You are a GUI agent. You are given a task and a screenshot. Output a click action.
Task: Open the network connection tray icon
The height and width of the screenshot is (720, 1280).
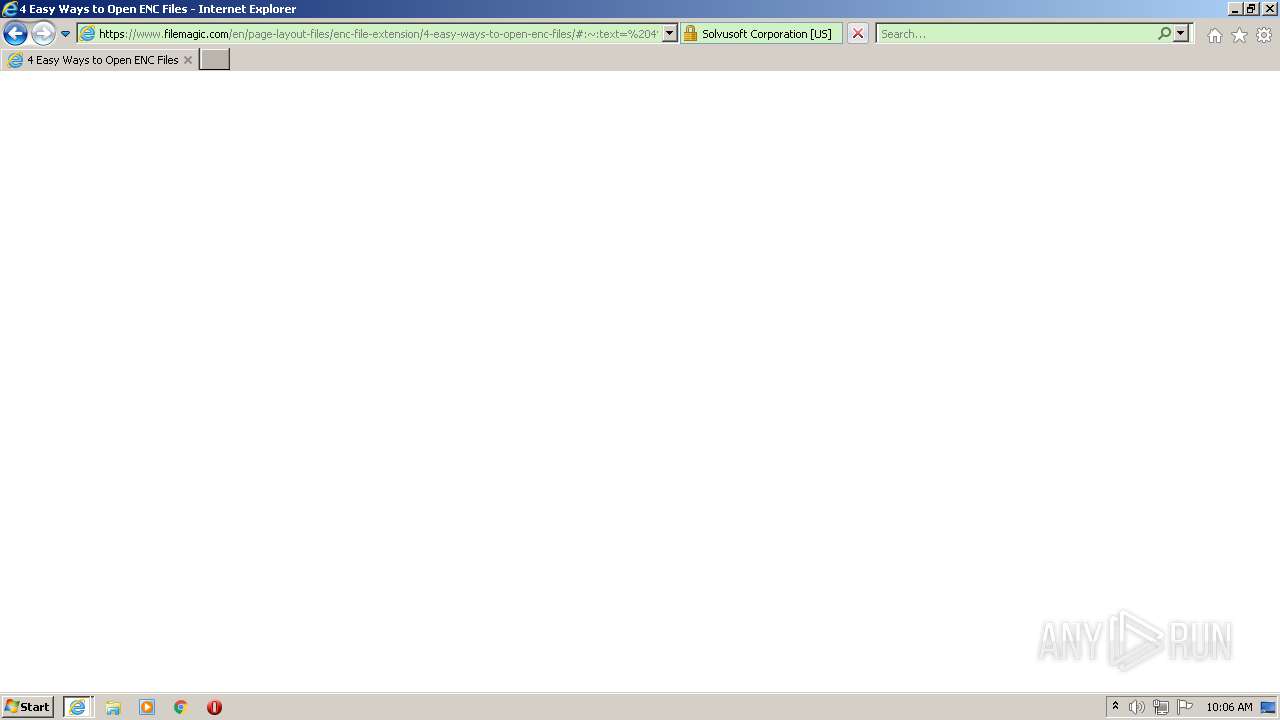(x=1161, y=707)
